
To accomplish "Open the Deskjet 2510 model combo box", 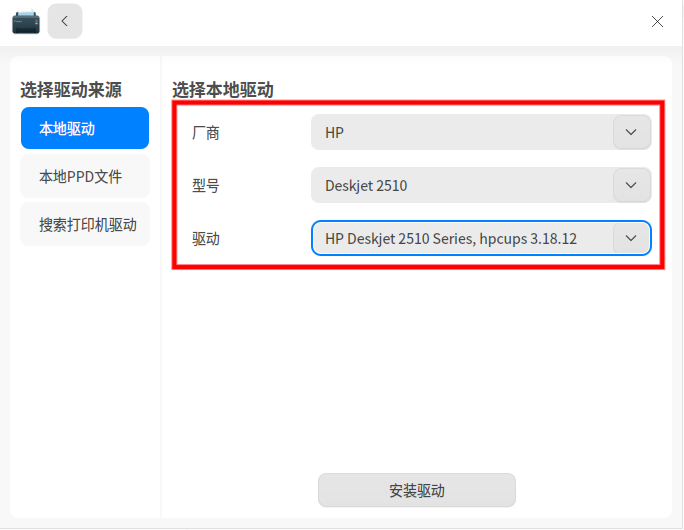I will [x=481, y=185].
